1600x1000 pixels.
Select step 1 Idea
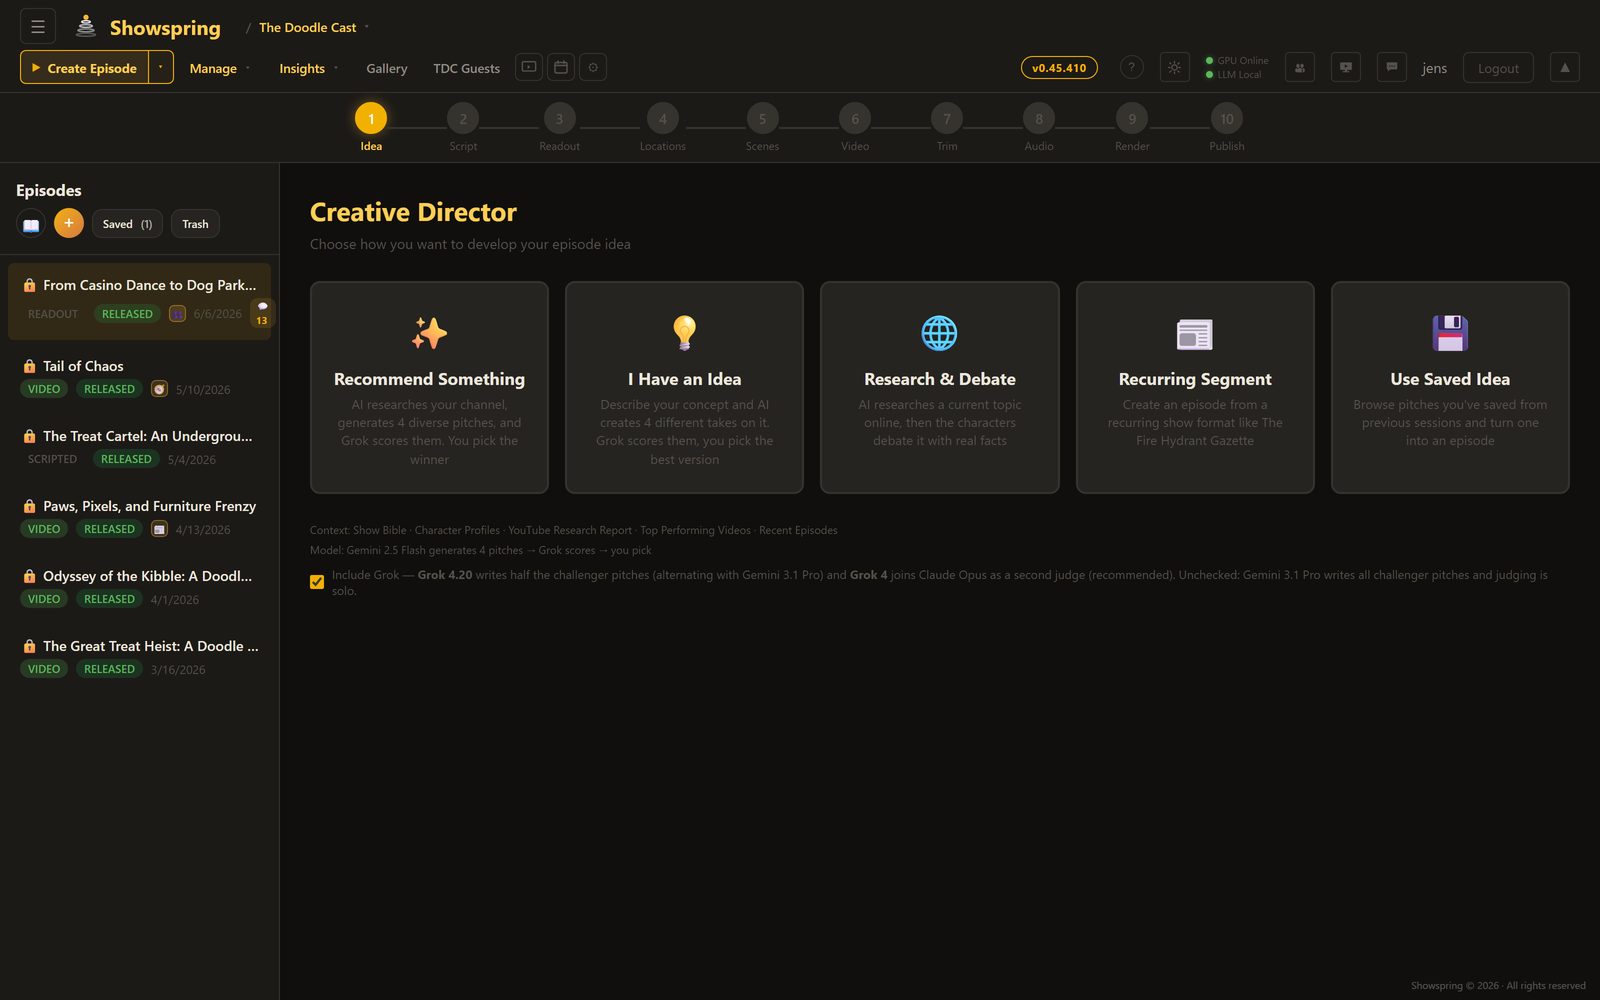371,127
